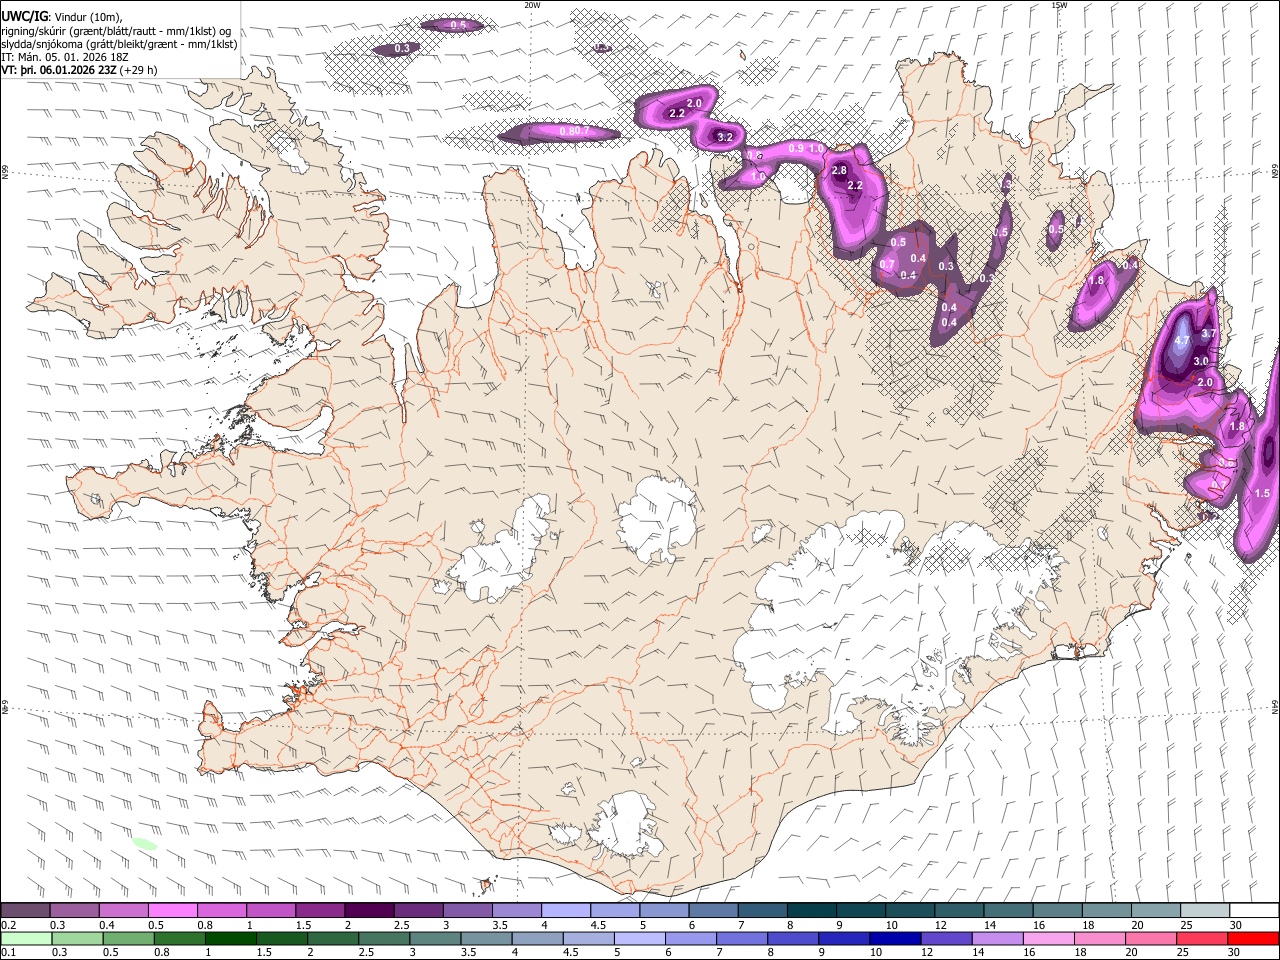This screenshot has width=1280, height=960.
Task: Click the 'rigning/skúrir' legend description line
Action: coord(117,31)
